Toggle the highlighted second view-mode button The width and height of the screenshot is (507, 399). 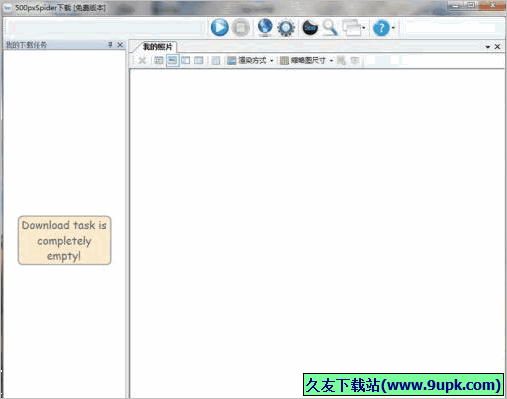click(172, 60)
